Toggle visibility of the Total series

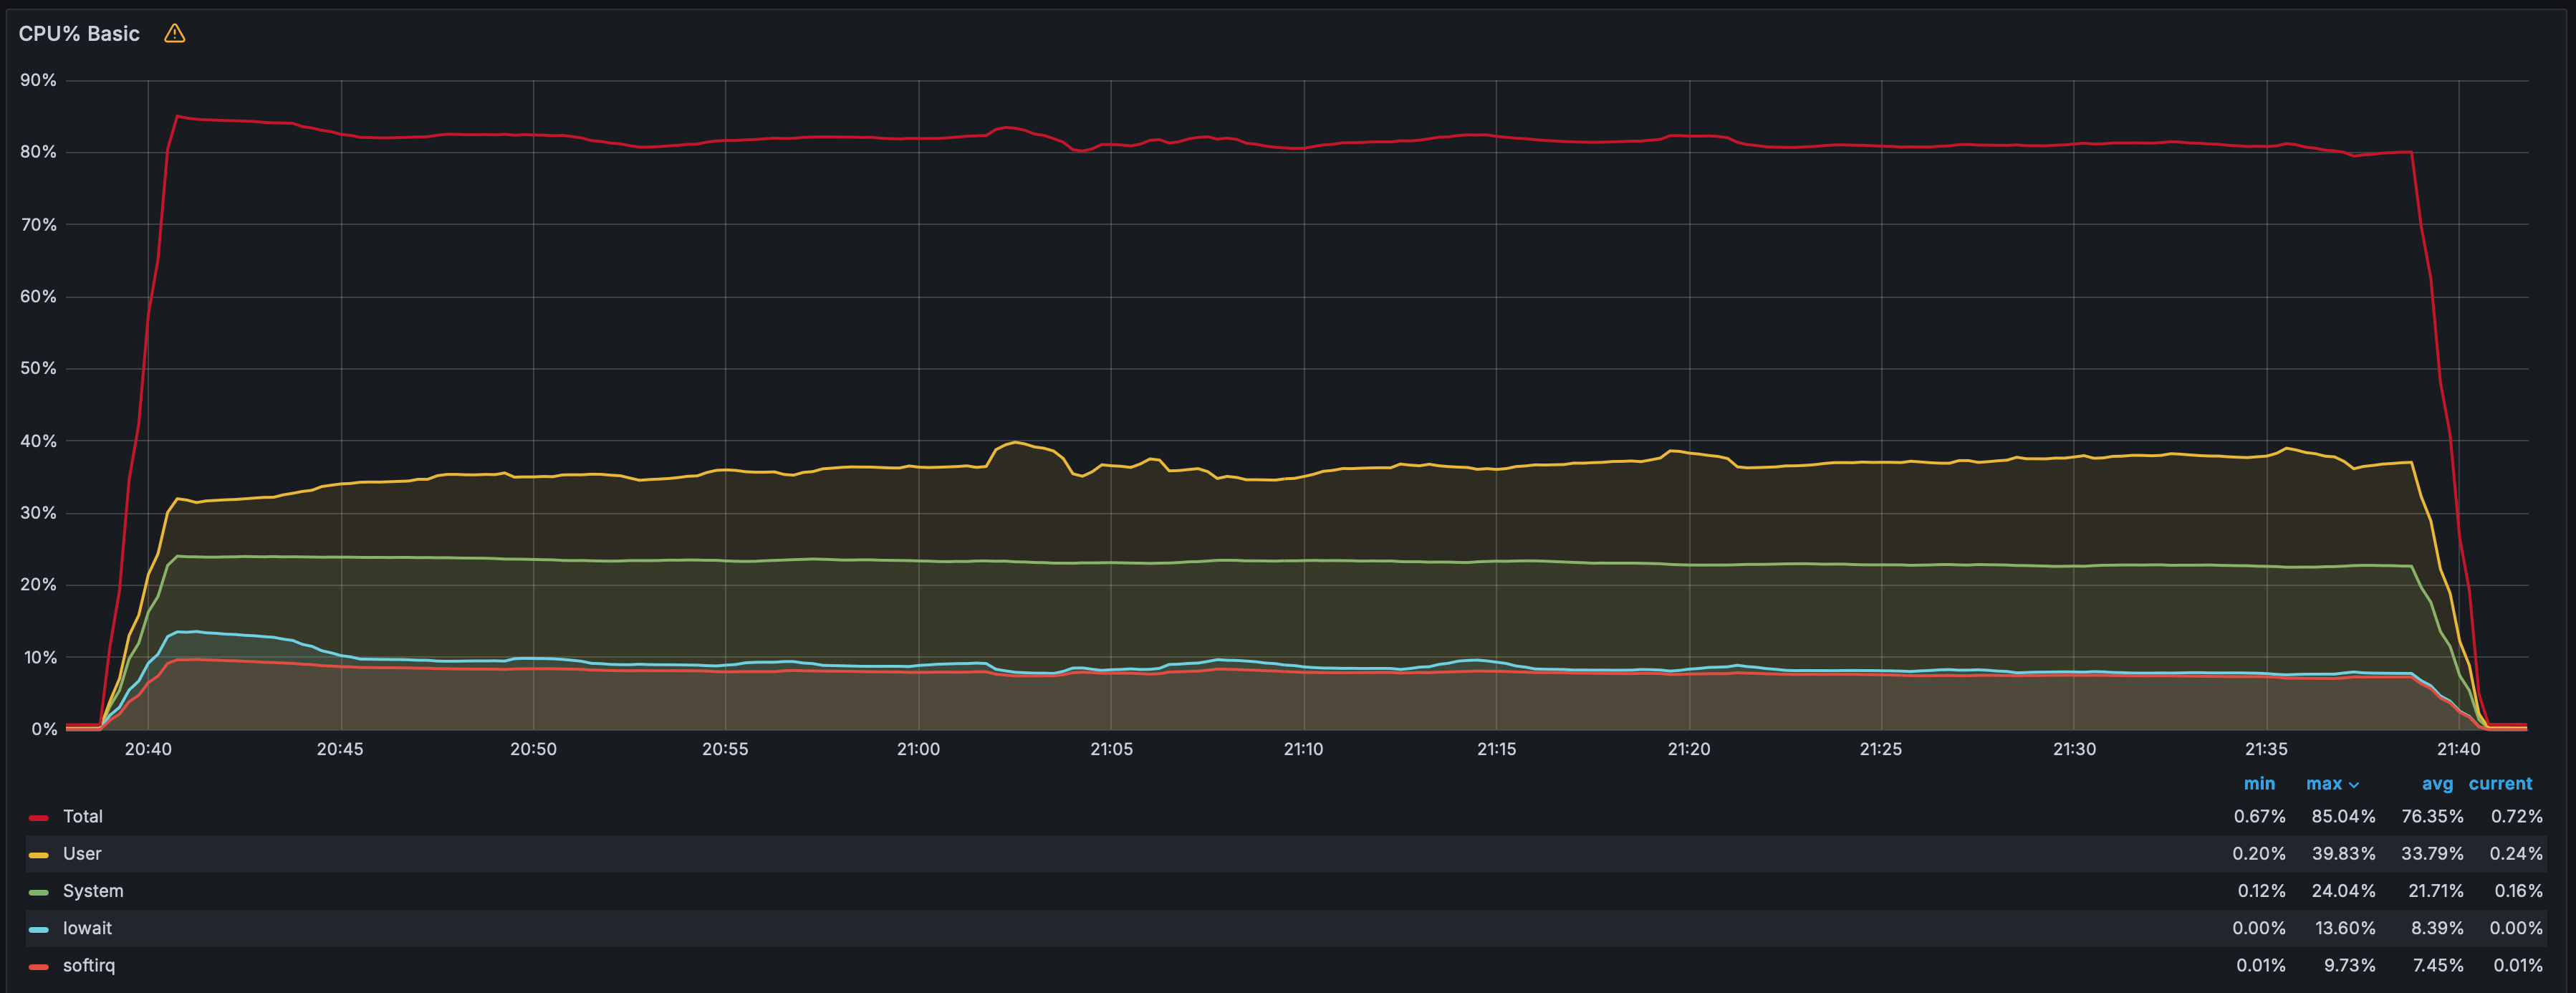(83, 816)
